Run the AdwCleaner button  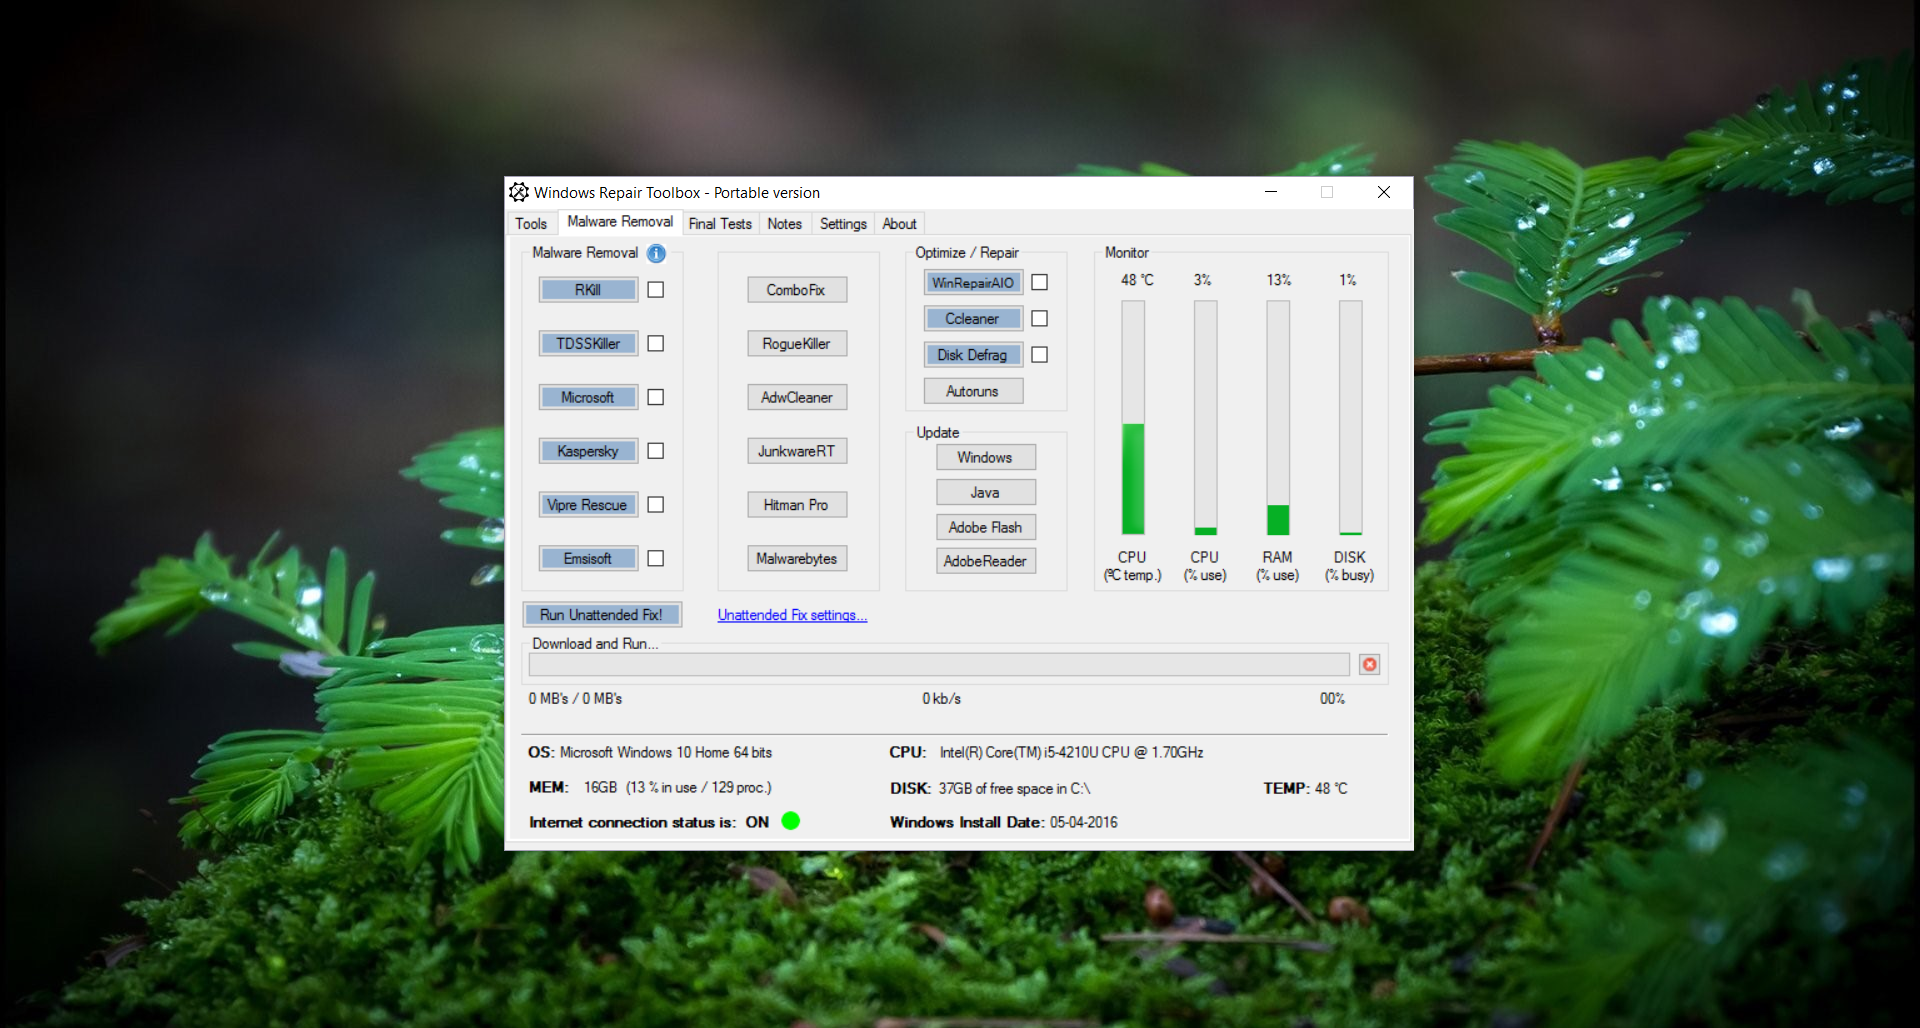coord(796,398)
